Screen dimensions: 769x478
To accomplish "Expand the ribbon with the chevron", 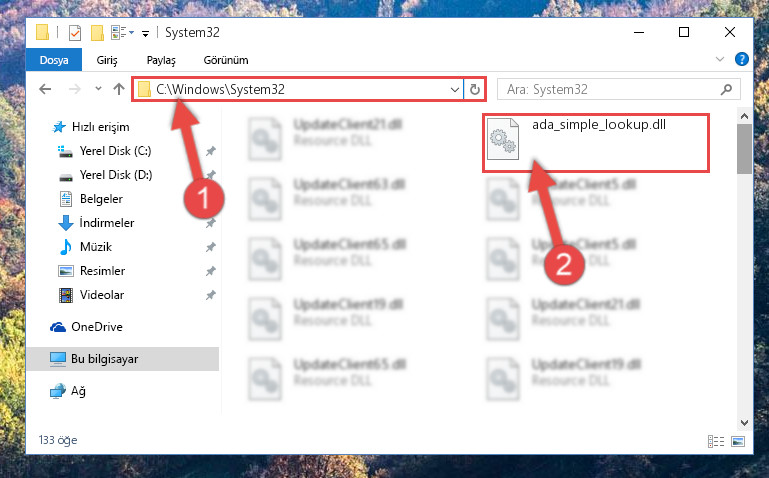I will click(x=719, y=59).
